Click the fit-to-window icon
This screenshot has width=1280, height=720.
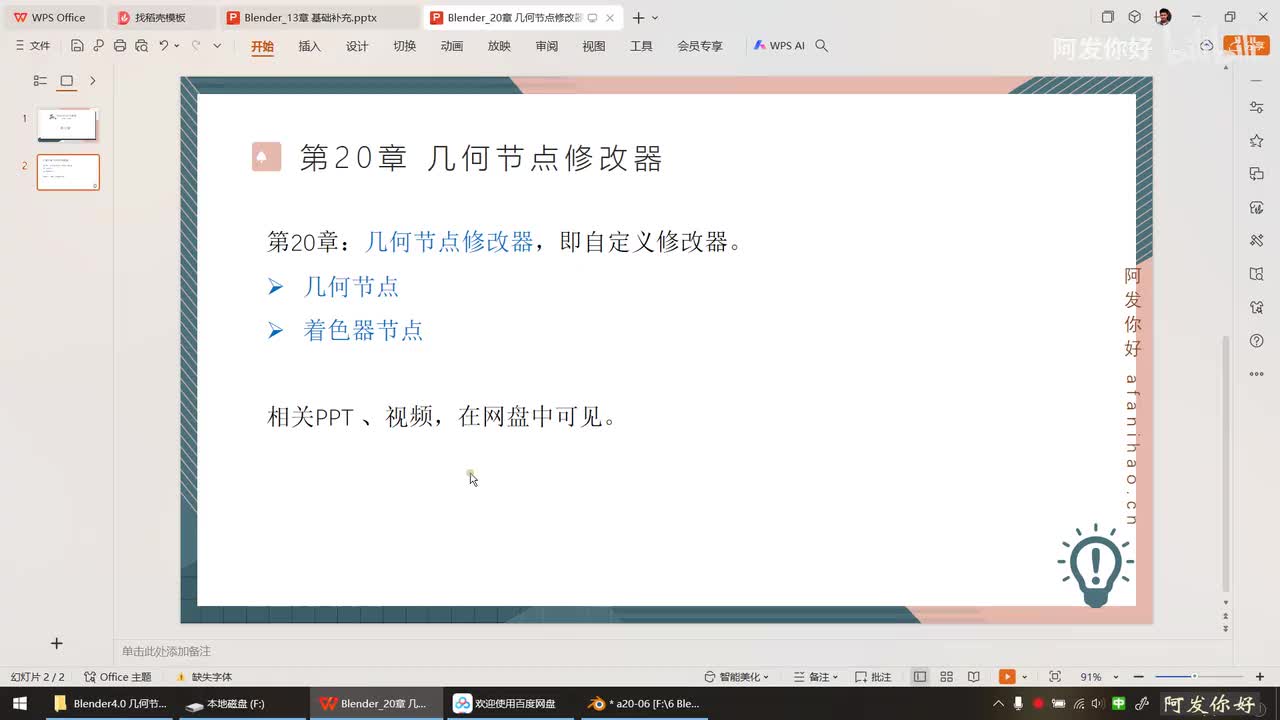(1055, 677)
